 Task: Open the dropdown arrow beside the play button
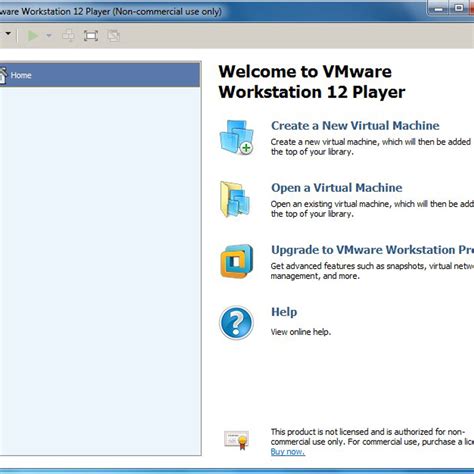pyautogui.click(x=49, y=35)
